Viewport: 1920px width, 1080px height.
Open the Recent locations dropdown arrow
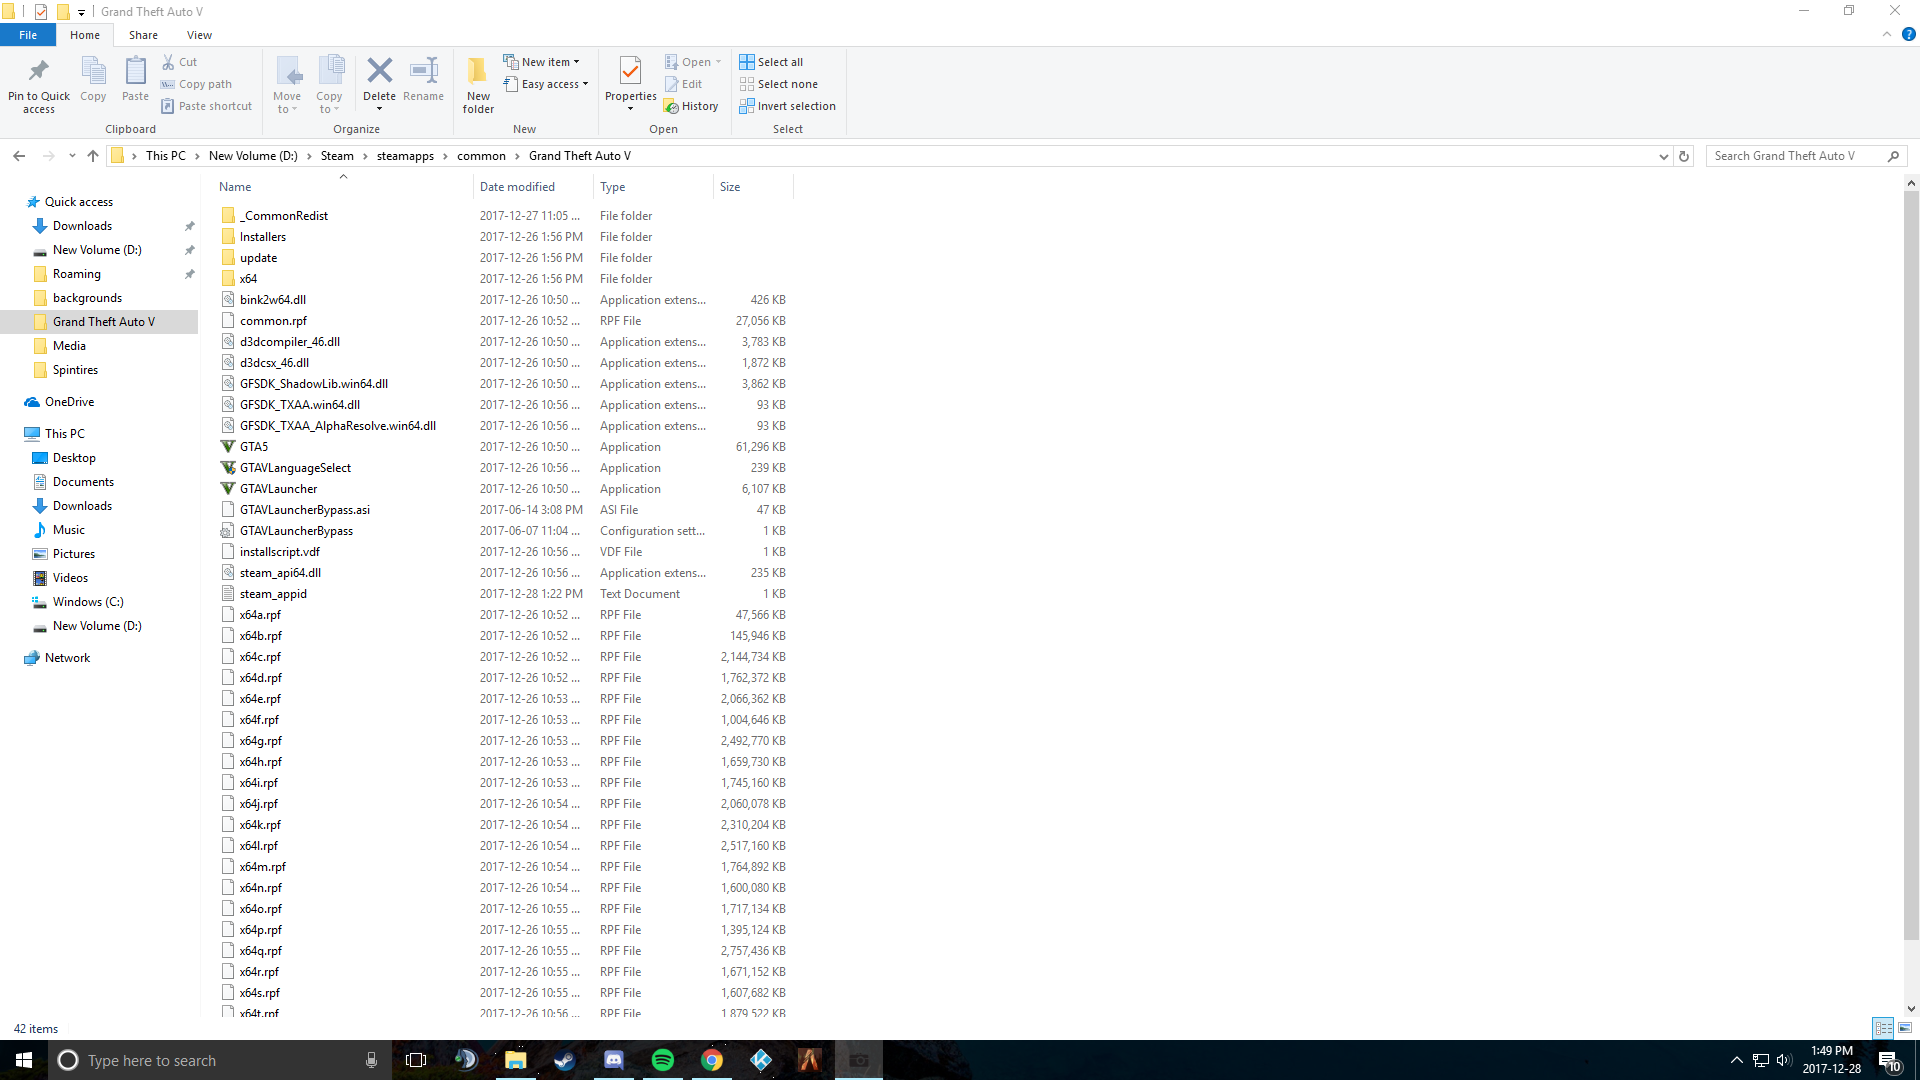[72, 156]
